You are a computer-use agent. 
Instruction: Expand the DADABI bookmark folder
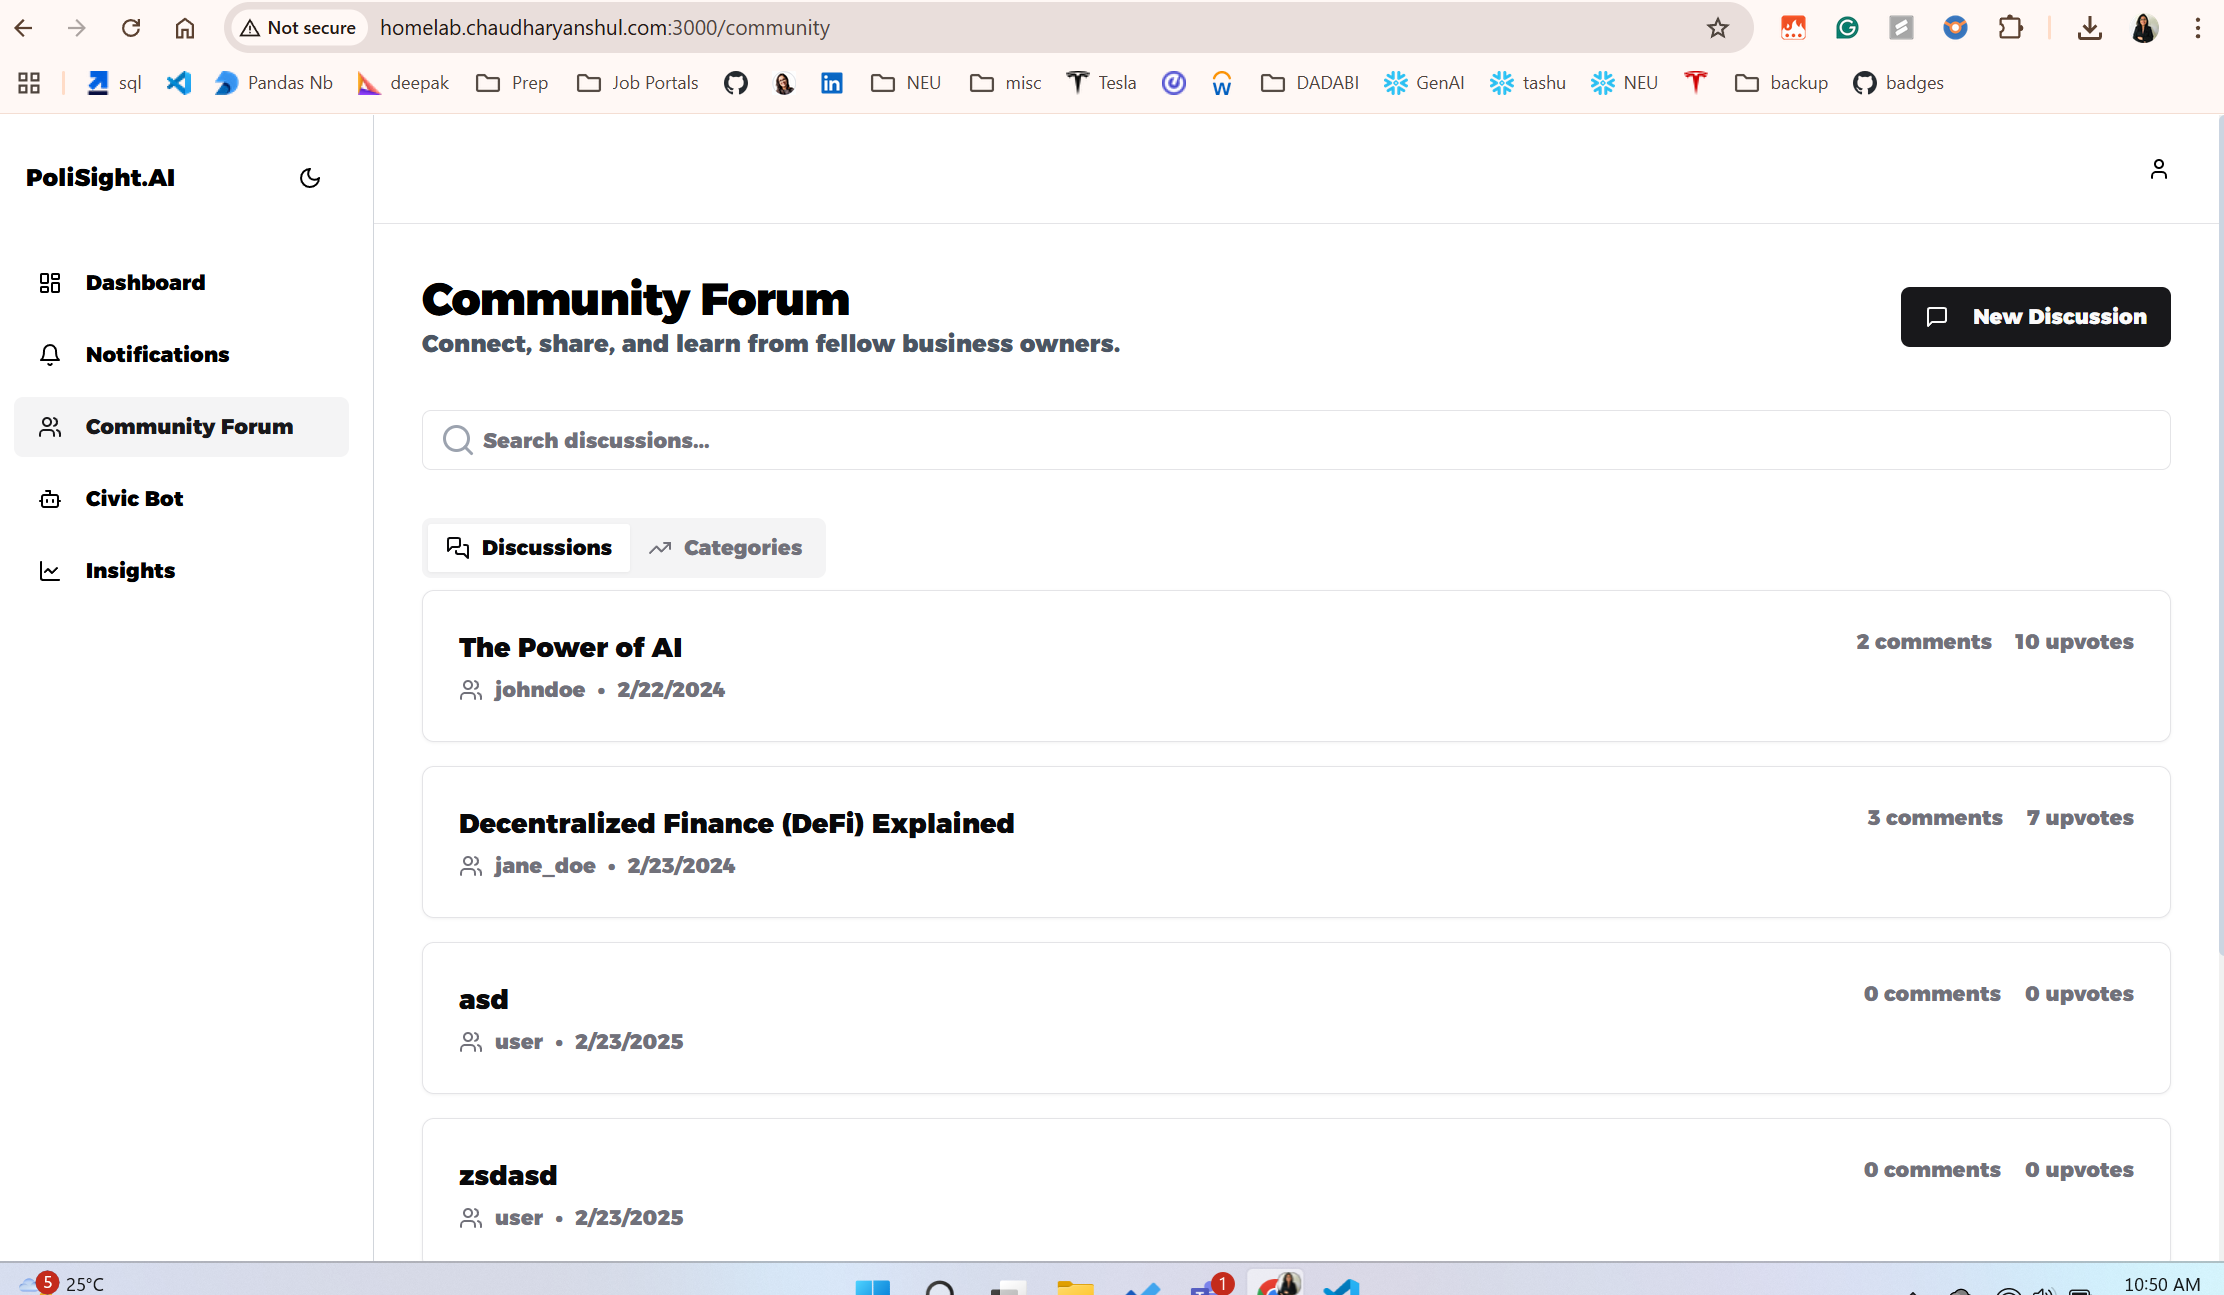(x=1309, y=83)
